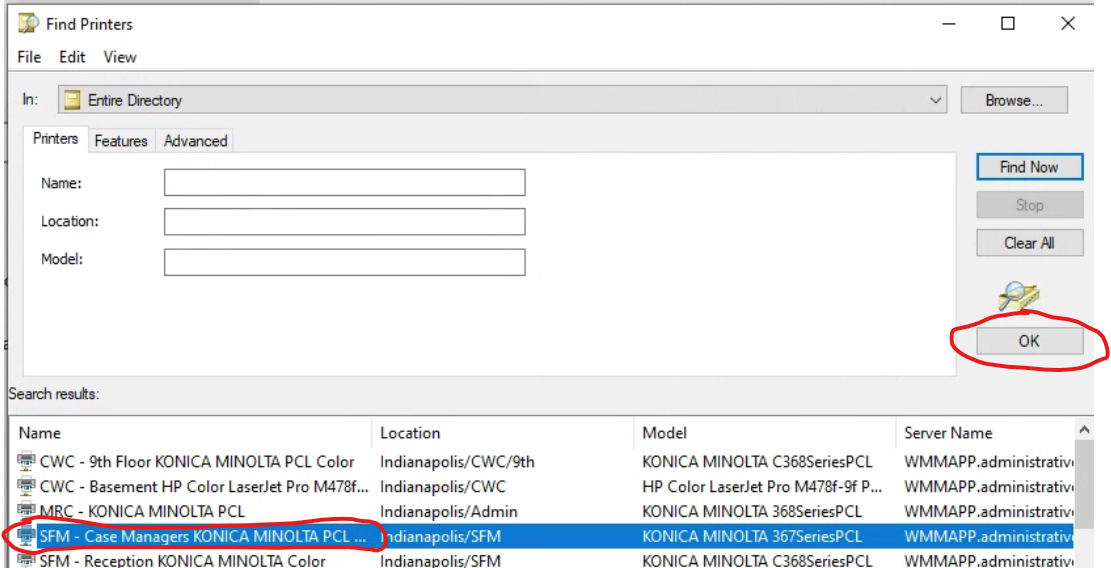Open the View menu
Image resolution: width=1111 pixels, height=568 pixels.
point(120,57)
